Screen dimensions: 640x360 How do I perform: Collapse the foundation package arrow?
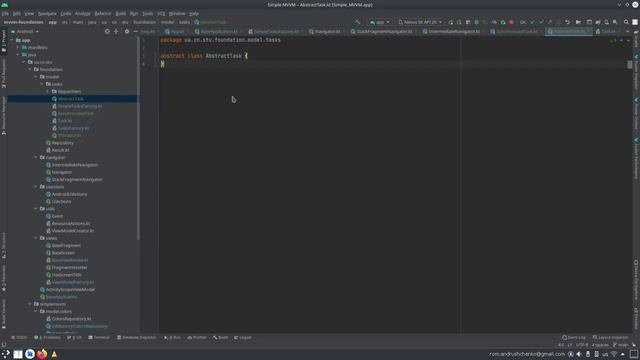point(29,69)
